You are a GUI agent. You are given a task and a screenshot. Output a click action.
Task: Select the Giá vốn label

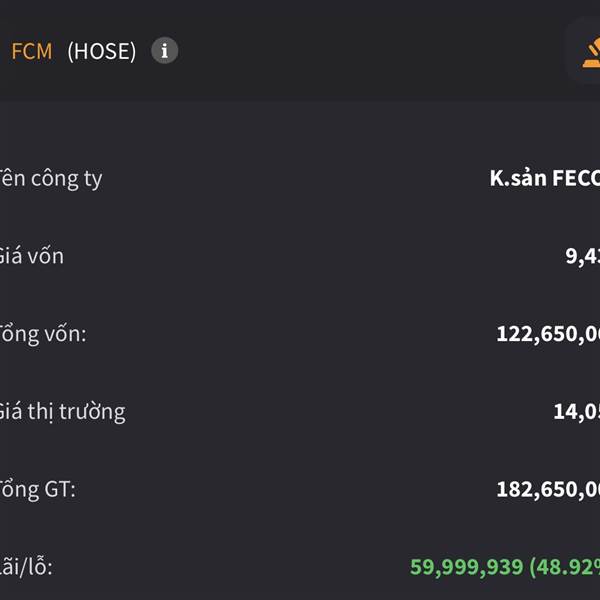[x=31, y=256]
